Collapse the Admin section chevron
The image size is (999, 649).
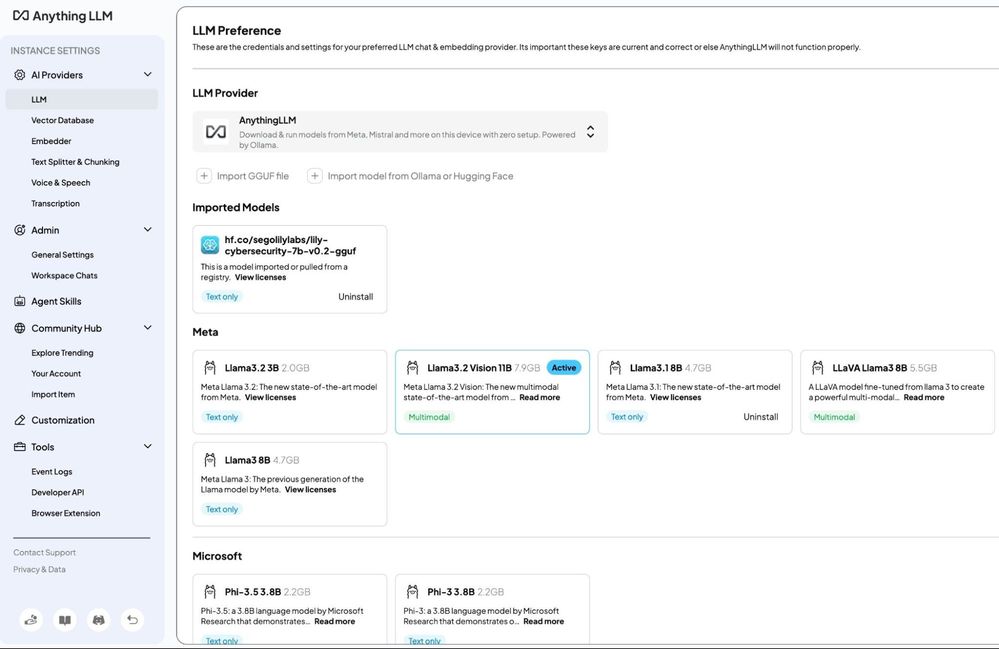click(147, 230)
